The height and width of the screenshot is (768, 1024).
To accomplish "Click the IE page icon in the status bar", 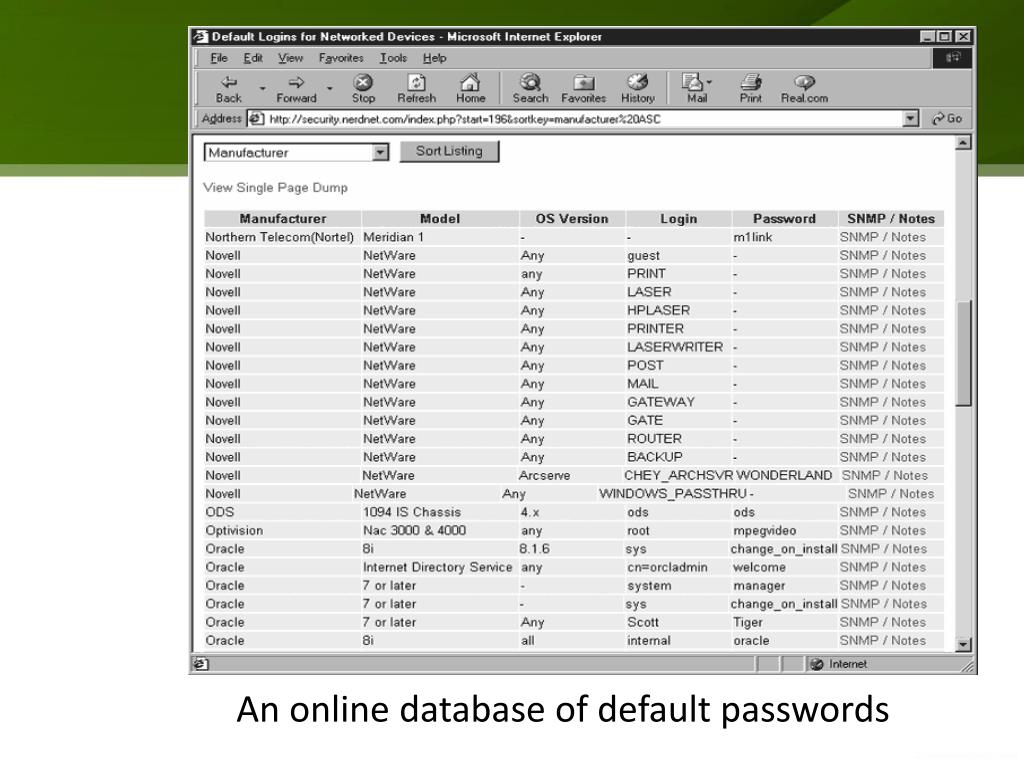I will pos(200,664).
